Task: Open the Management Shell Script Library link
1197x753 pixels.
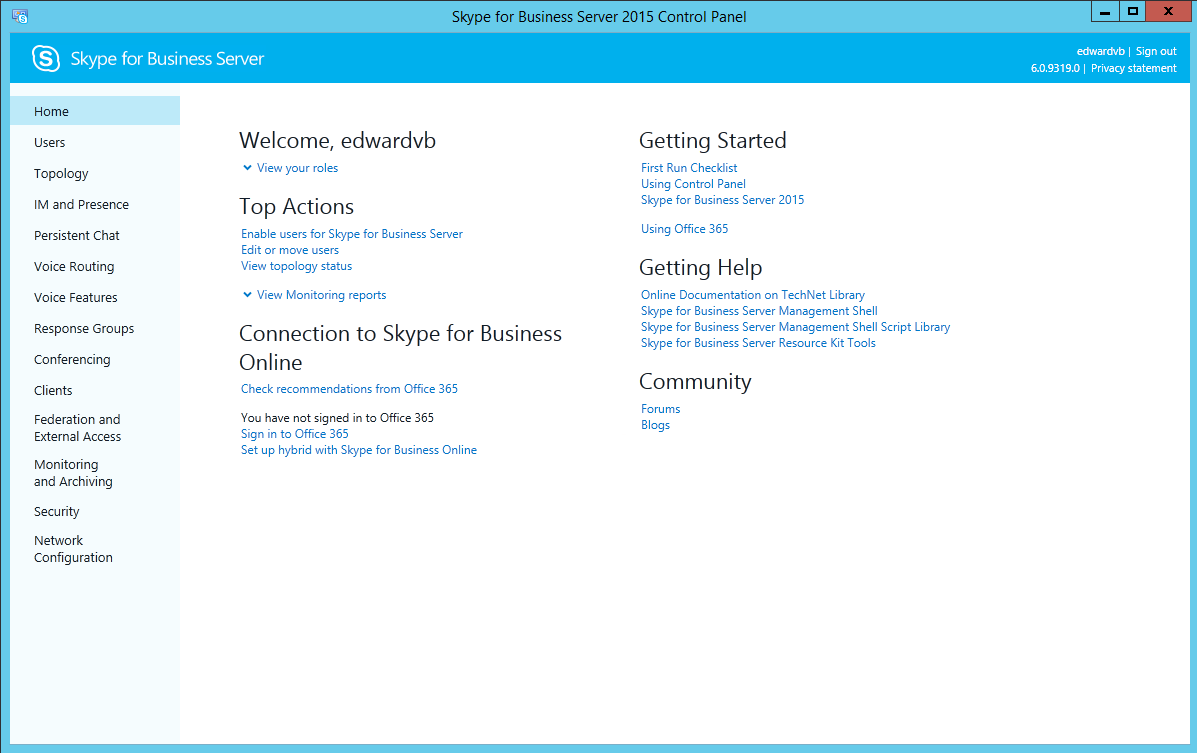Action: point(795,327)
